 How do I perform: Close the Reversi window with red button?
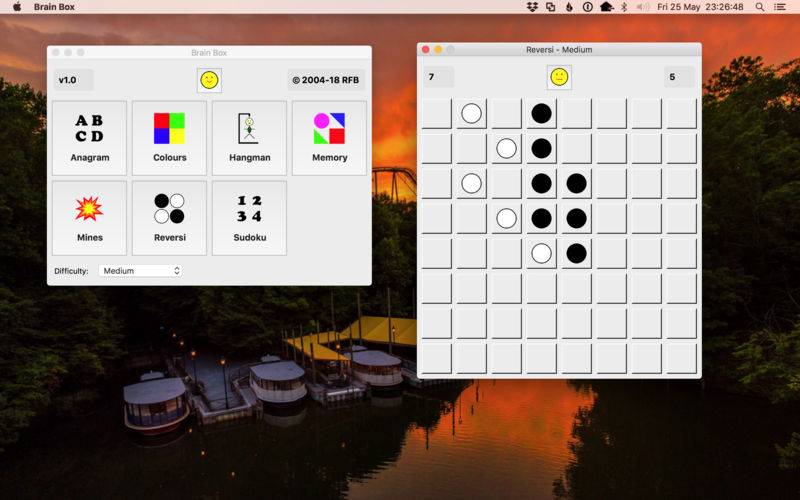[x=426, y=49]
